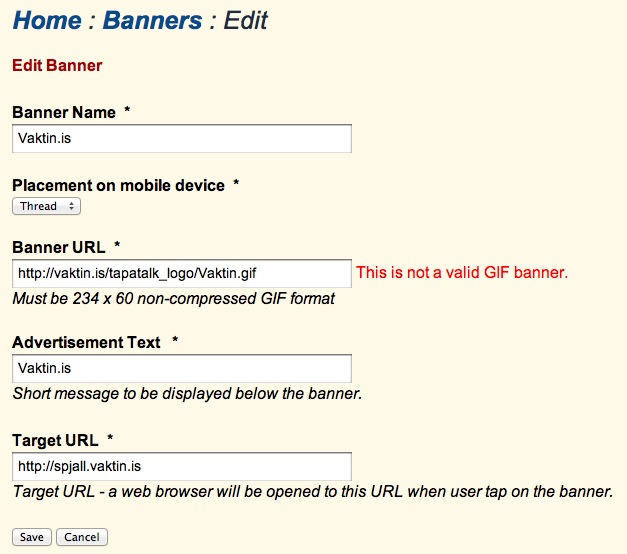Click the short message hint below Advertisement Text
This screenshot has width=627, height=554.
tap(187, 393)
